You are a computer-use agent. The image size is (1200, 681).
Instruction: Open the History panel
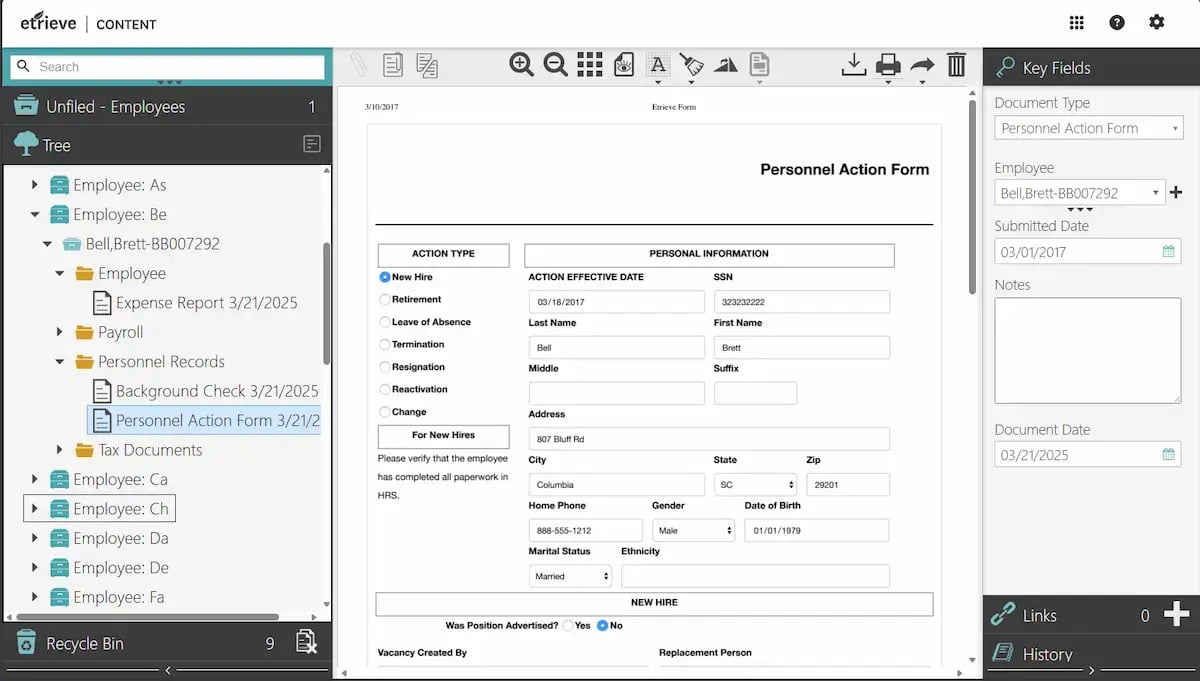[x=1091, y=654]
